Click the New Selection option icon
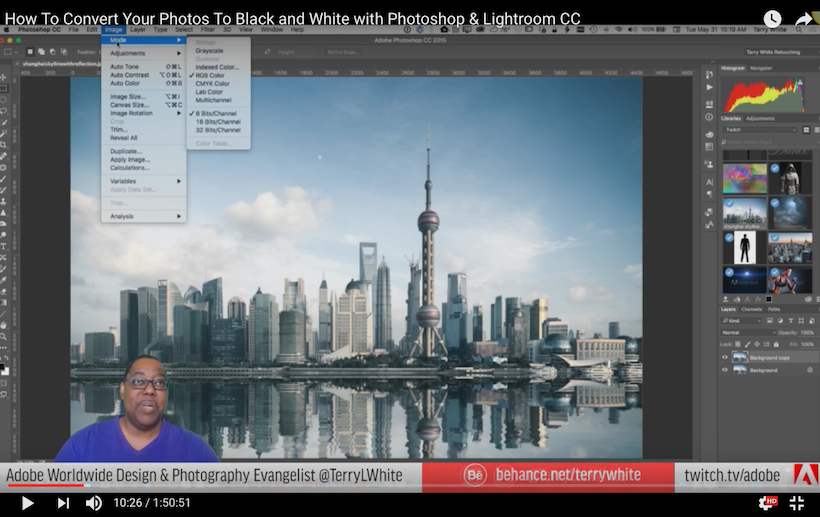The height and width of the screenshot is (517, 820). 30,52
